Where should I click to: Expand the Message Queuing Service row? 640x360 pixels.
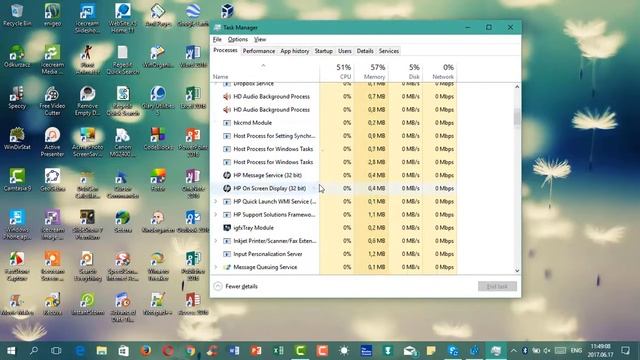pyautogui.click(x=216, y=267)
